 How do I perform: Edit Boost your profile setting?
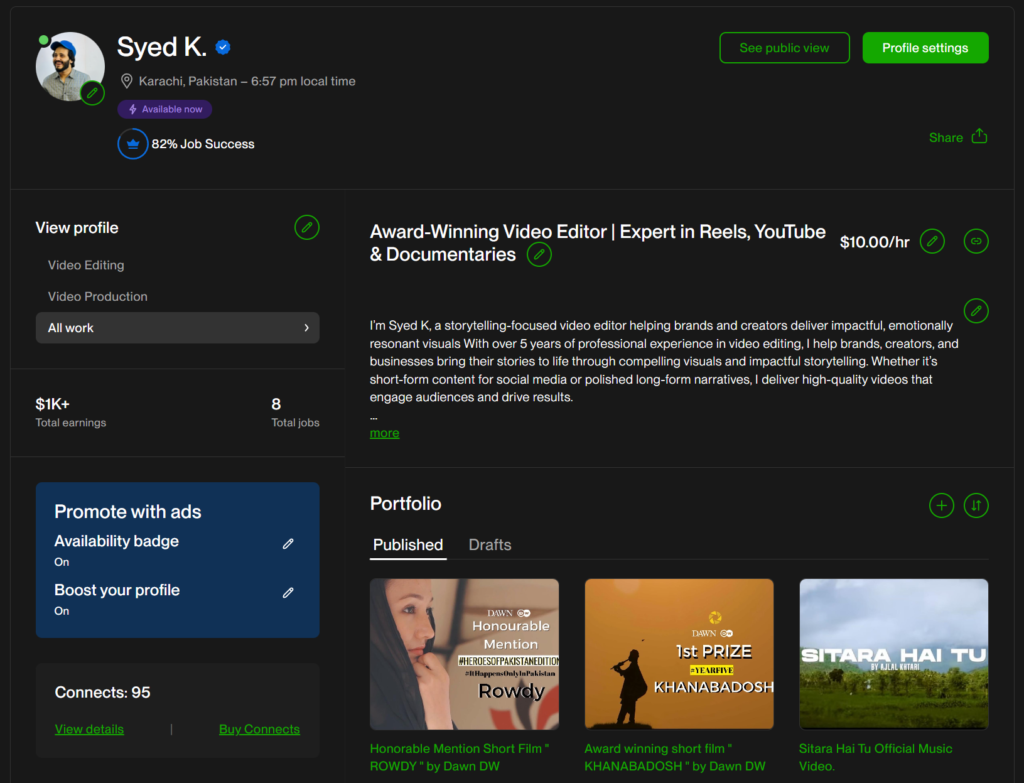(x=288, y=592)
